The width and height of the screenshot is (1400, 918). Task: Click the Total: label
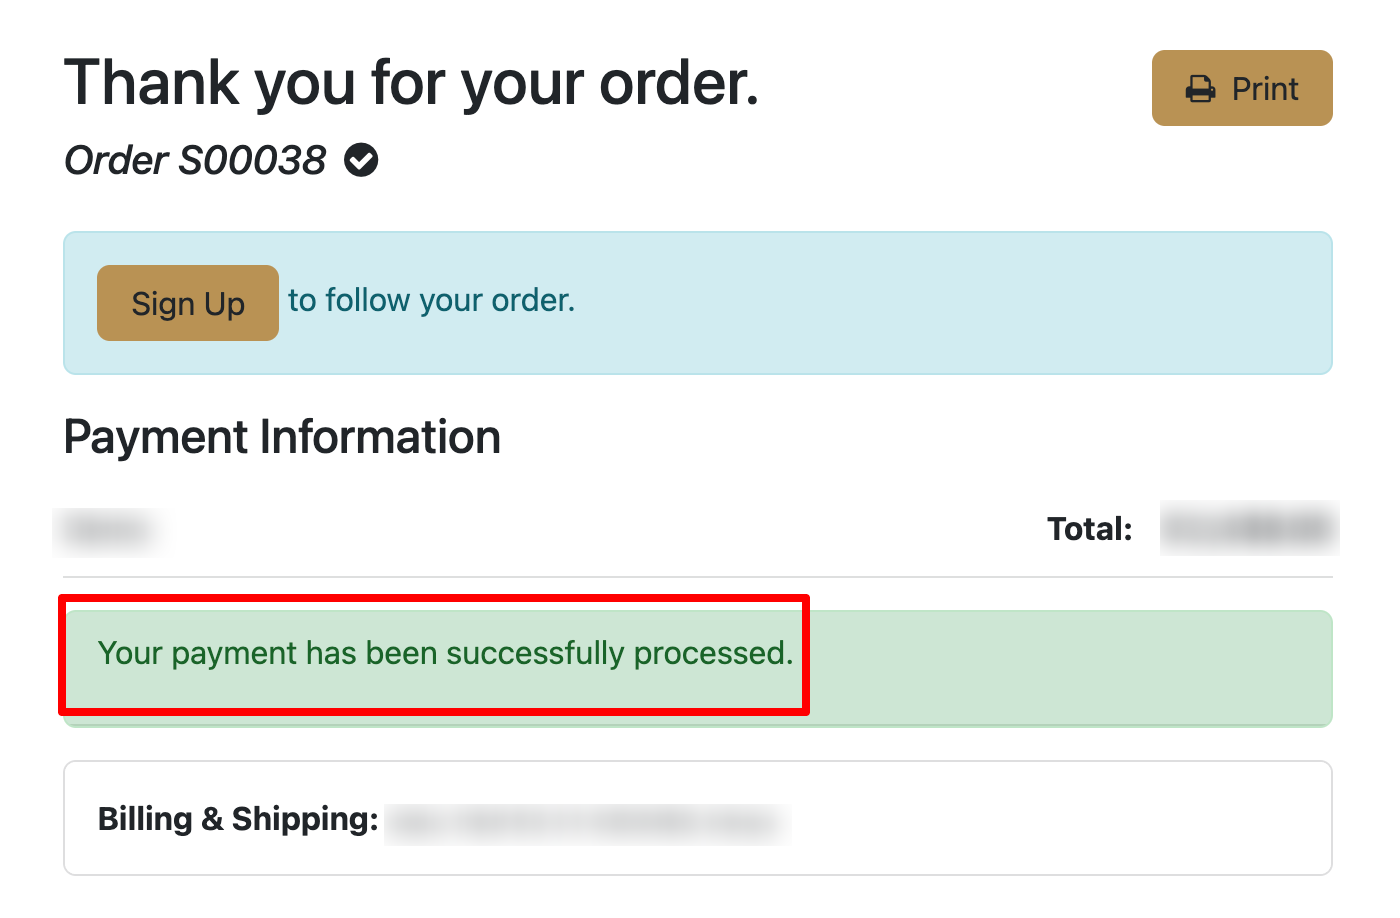point(1089,528)
